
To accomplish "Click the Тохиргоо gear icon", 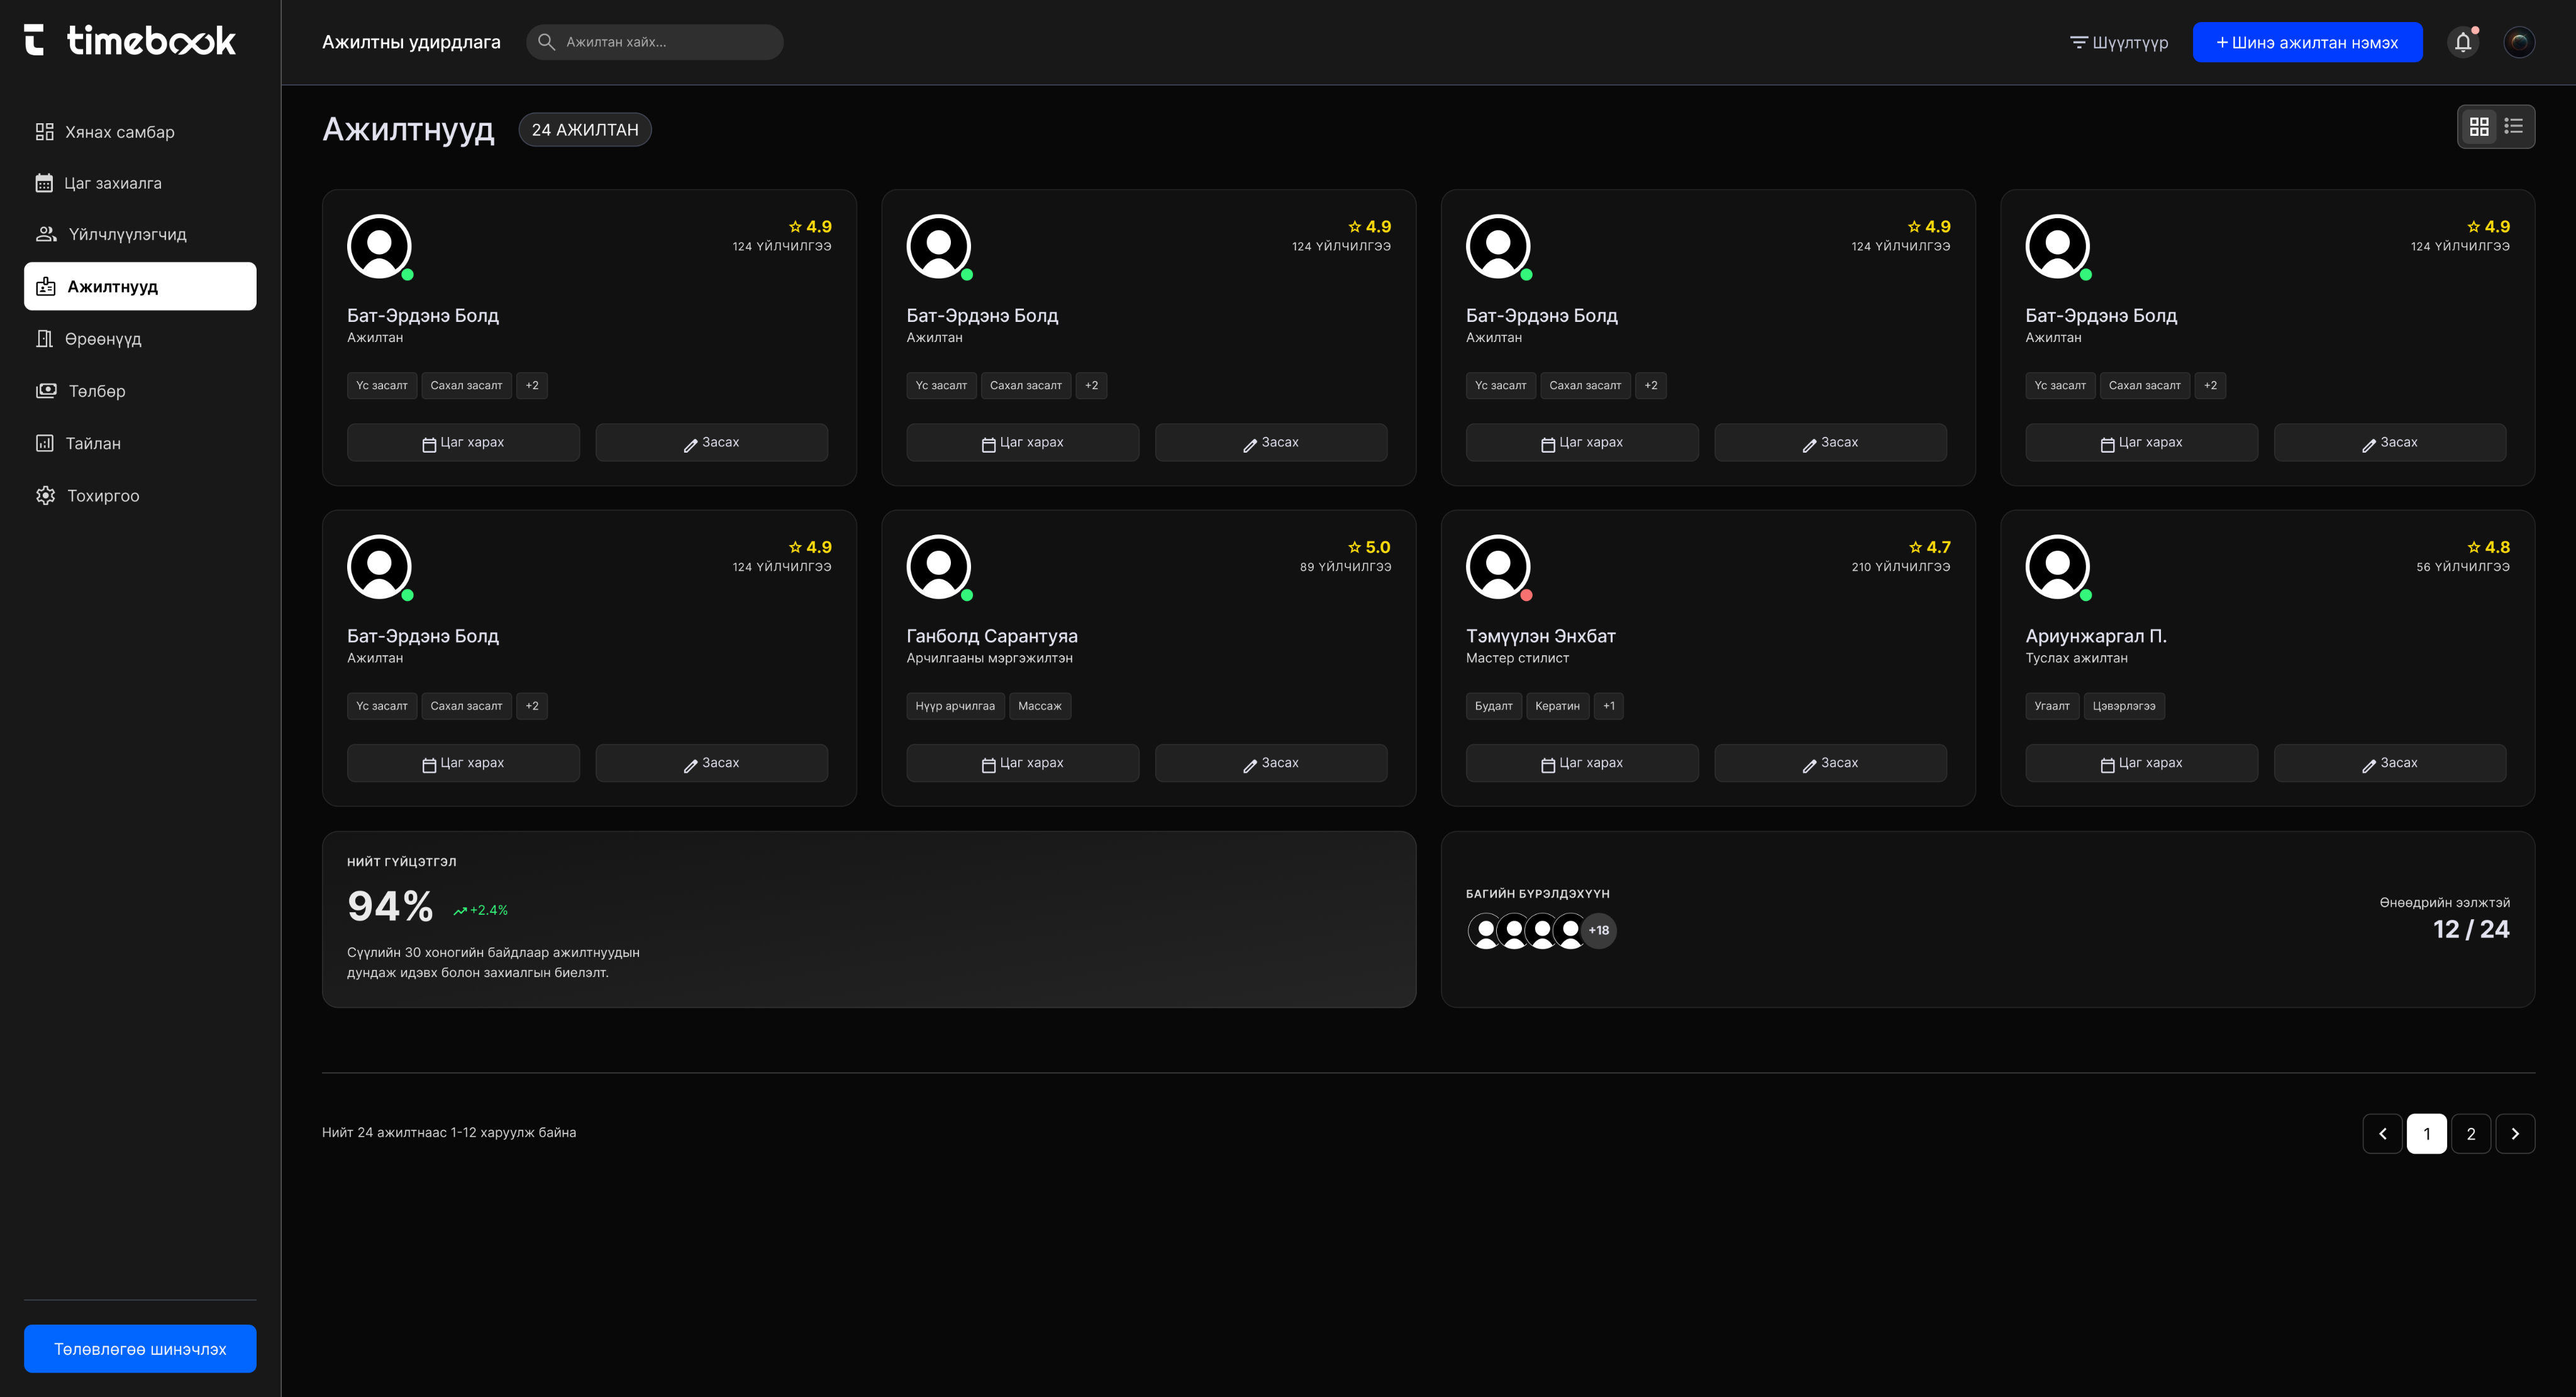I will 45,495.
